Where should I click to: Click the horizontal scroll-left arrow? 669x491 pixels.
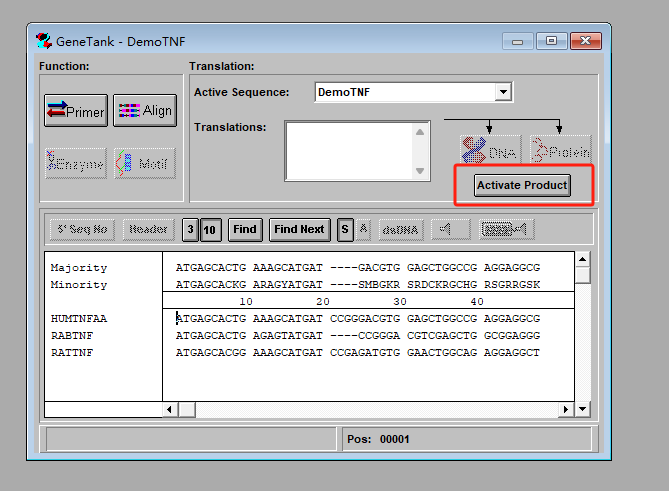[170, 409]
